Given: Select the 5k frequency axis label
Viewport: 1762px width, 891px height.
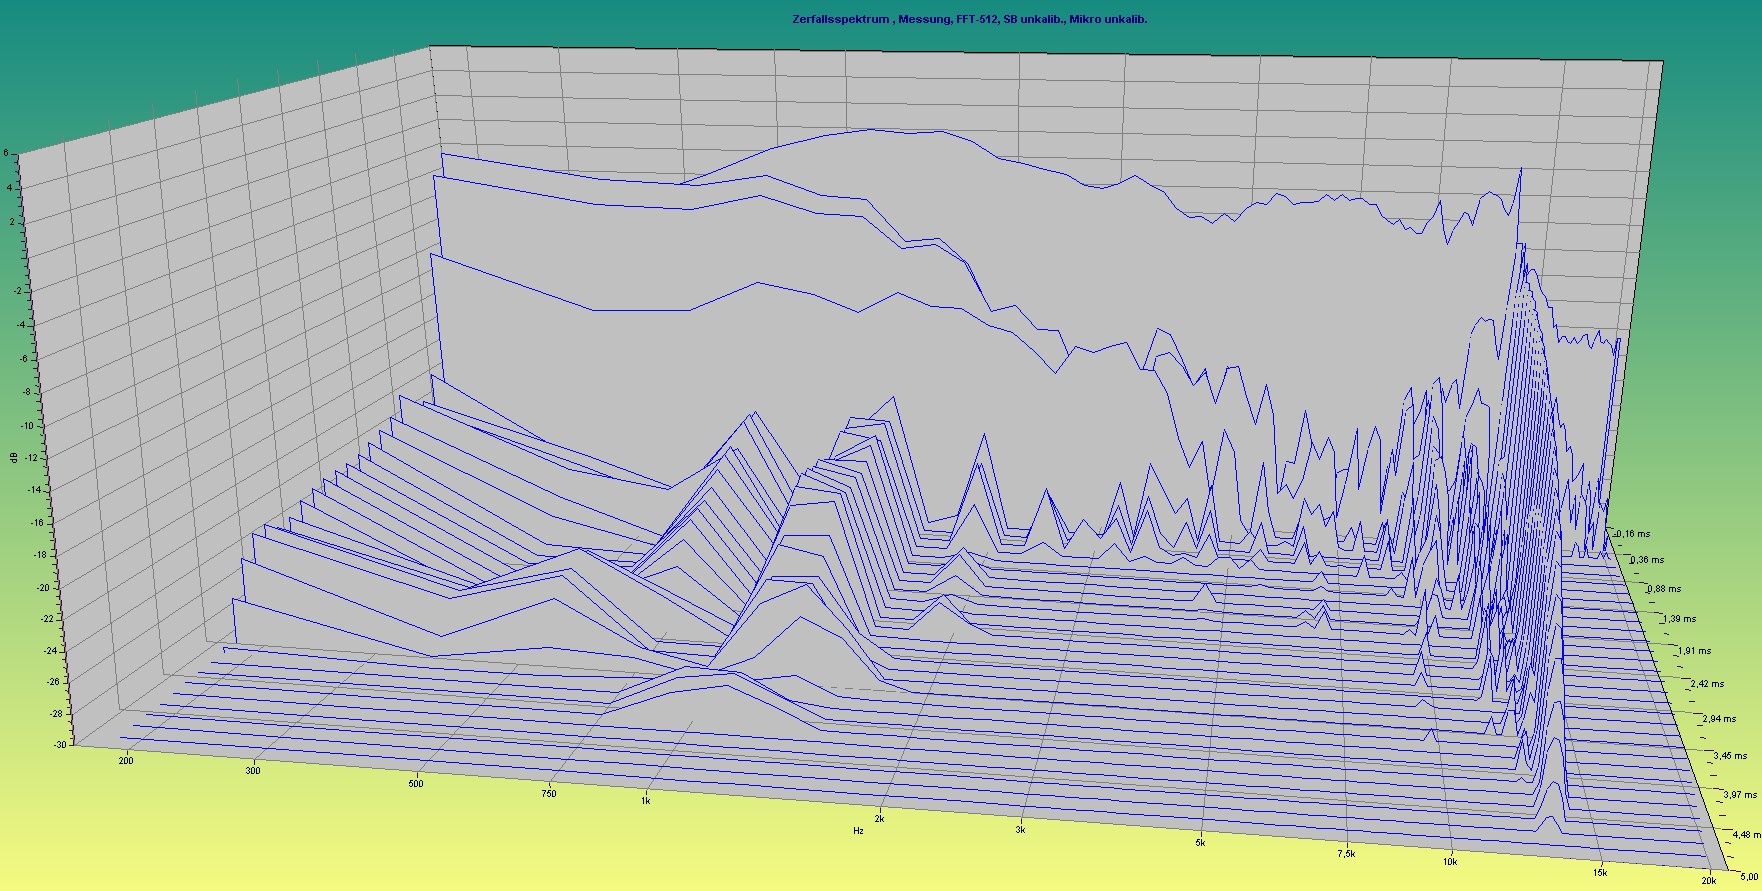Looking at the screenshot, I should click(1200, 843).
